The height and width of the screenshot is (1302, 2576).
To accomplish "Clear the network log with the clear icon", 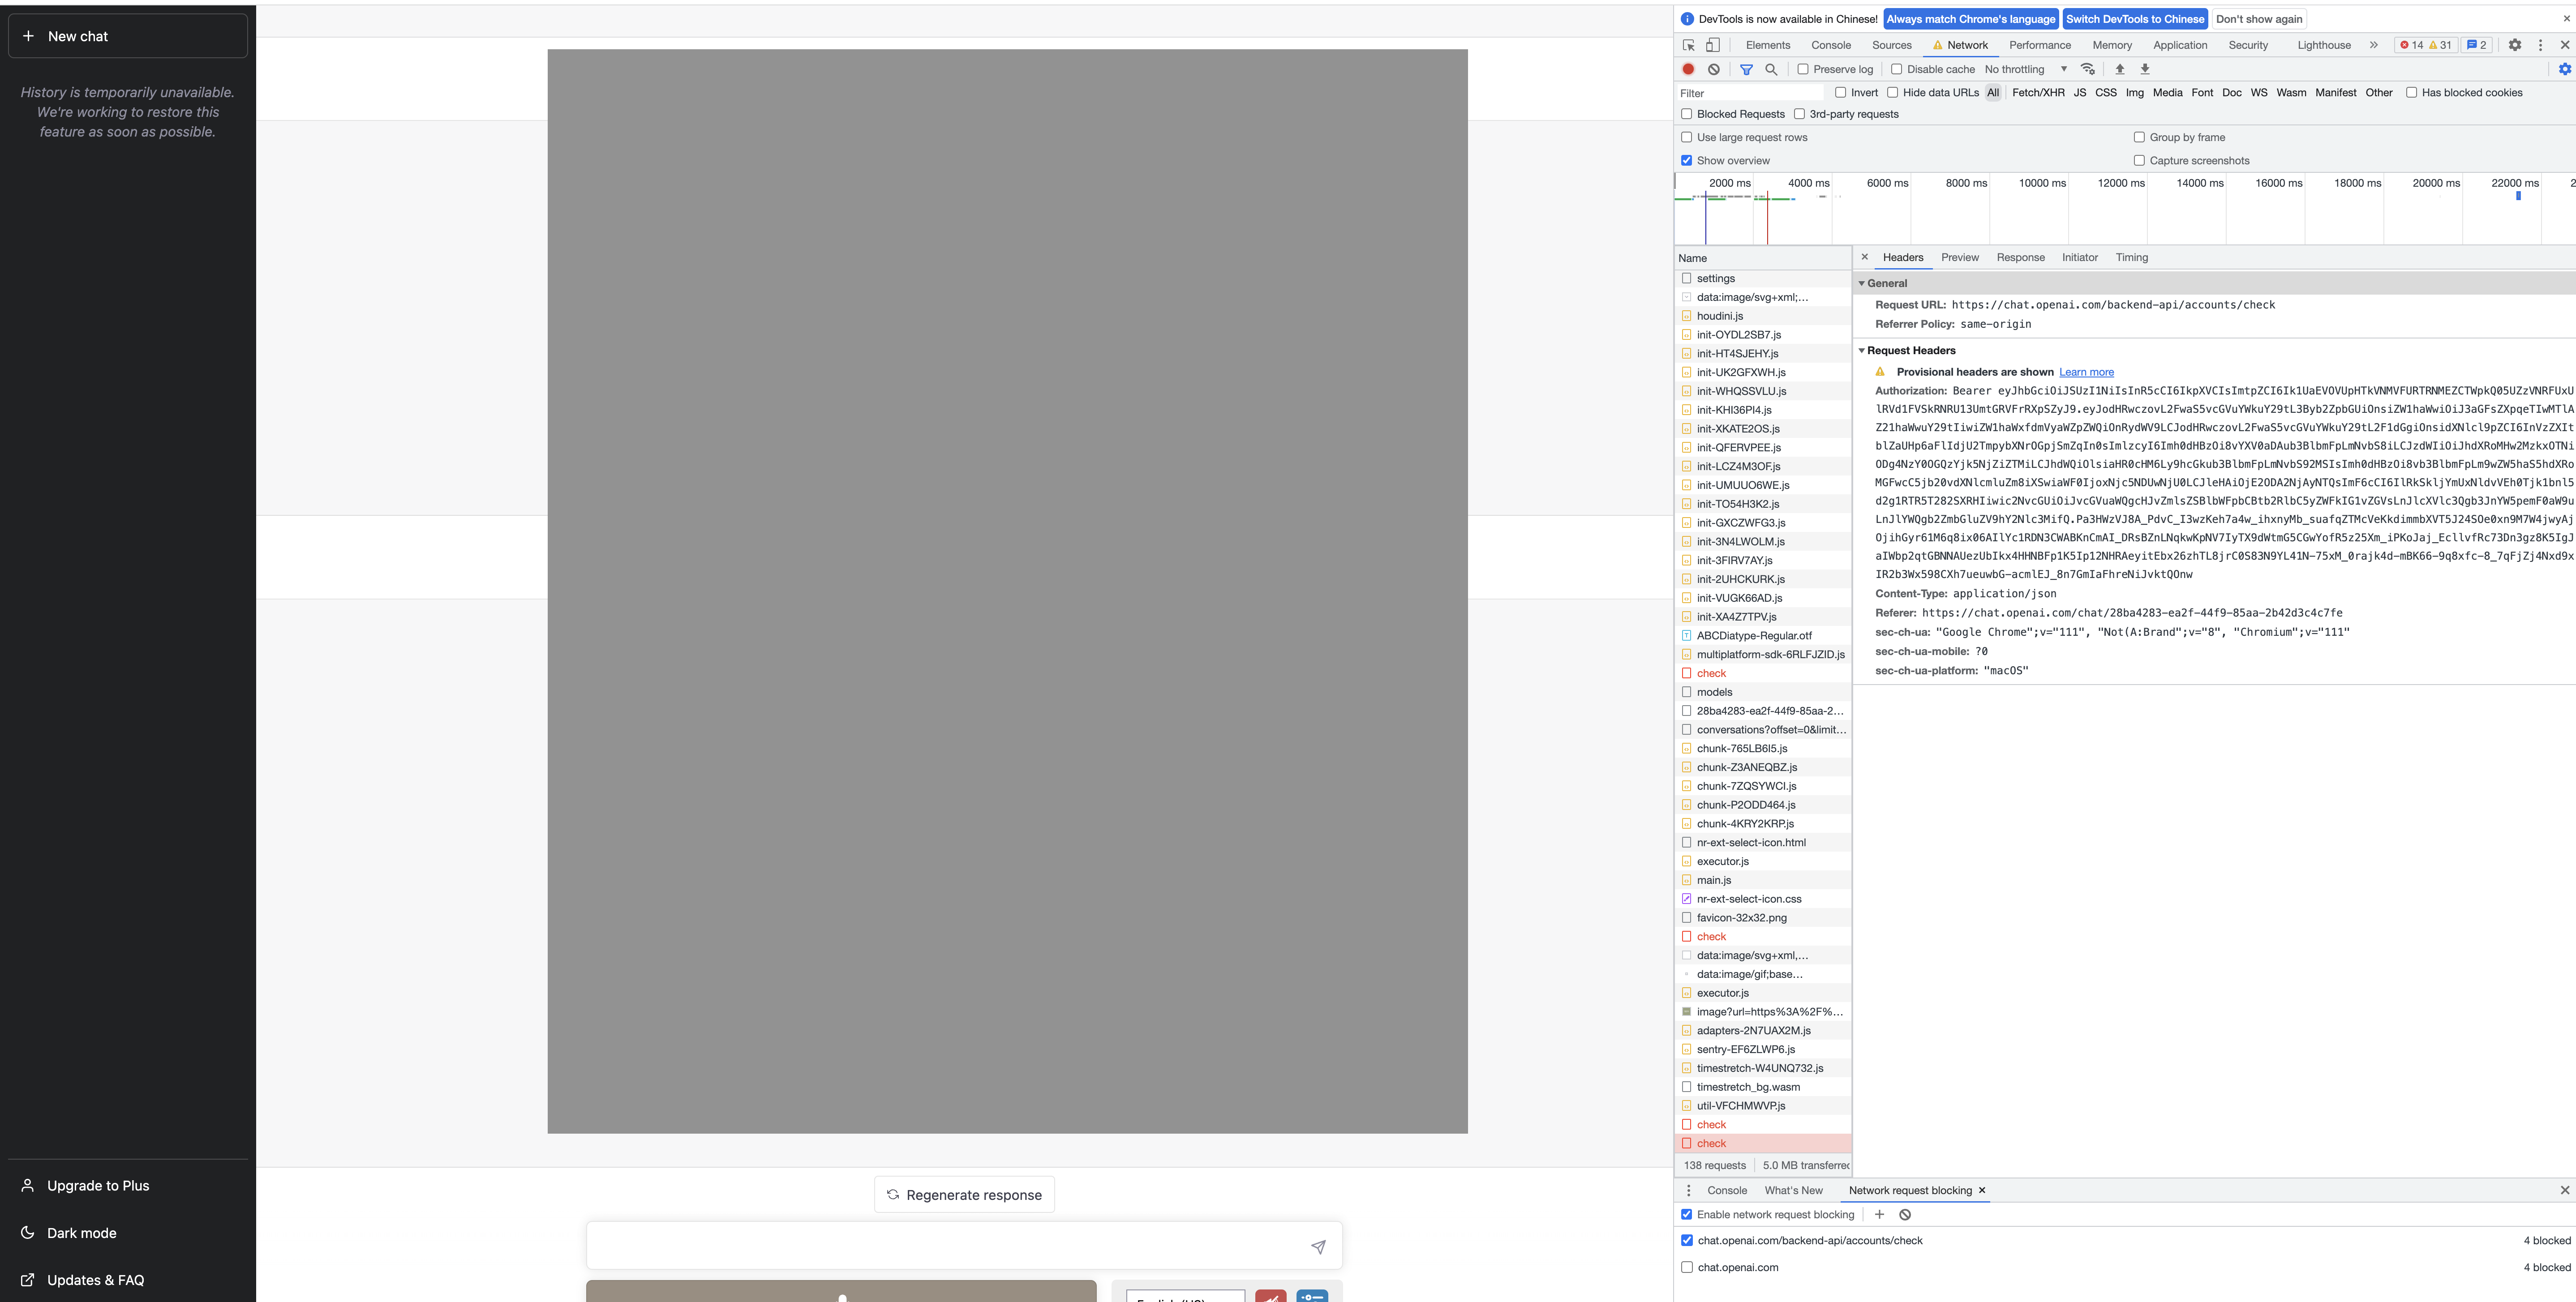I will click(1715, 69).
